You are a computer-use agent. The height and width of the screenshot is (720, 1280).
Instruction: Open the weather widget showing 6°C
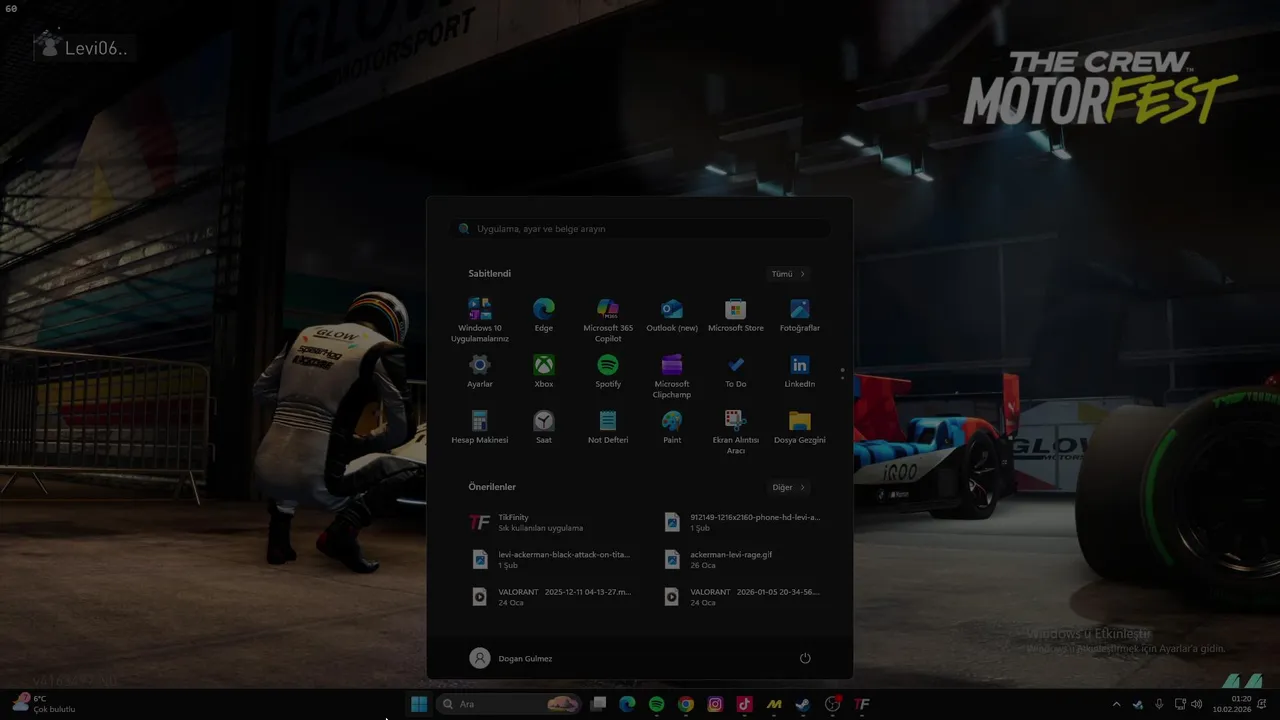(44, 704)
